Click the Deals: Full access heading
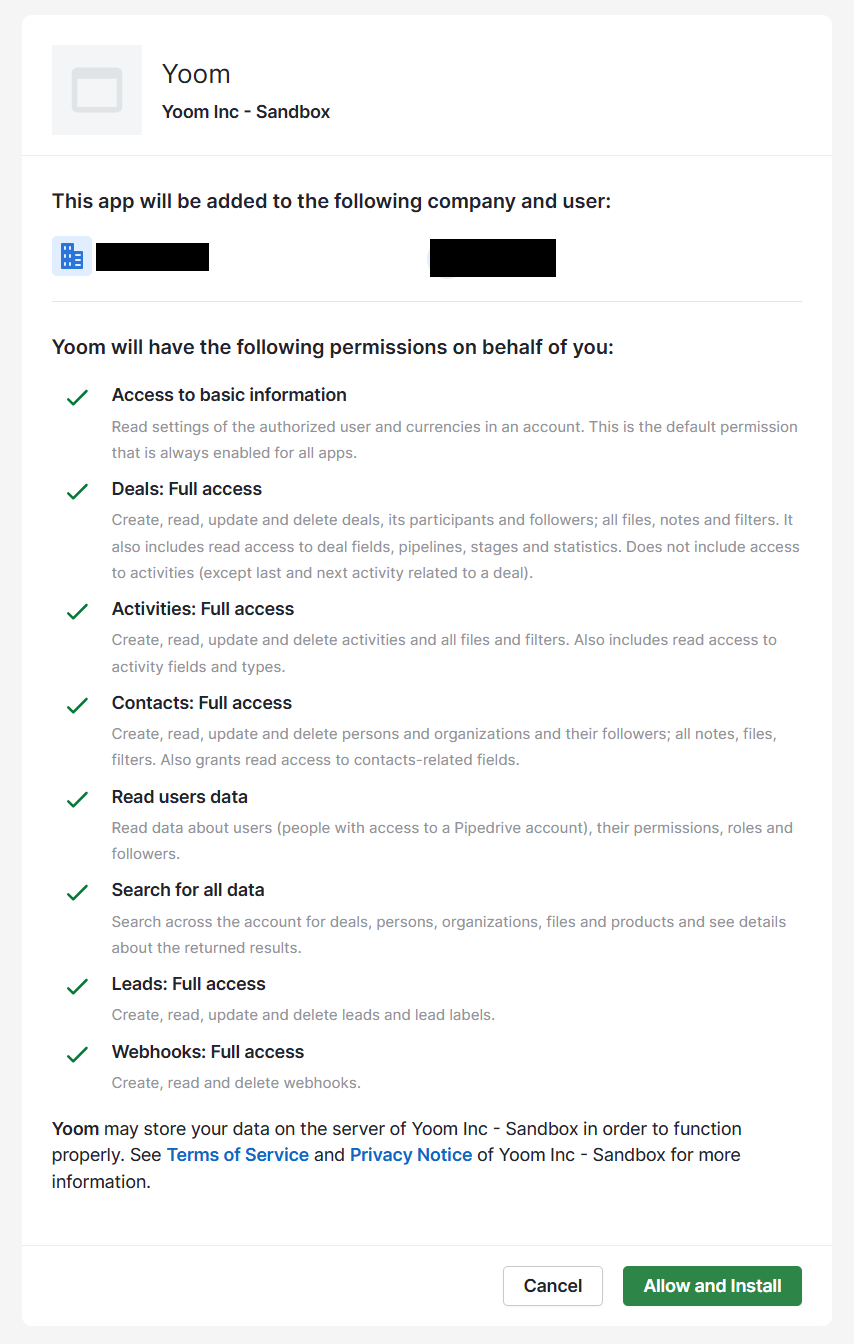 click(187, 489)
